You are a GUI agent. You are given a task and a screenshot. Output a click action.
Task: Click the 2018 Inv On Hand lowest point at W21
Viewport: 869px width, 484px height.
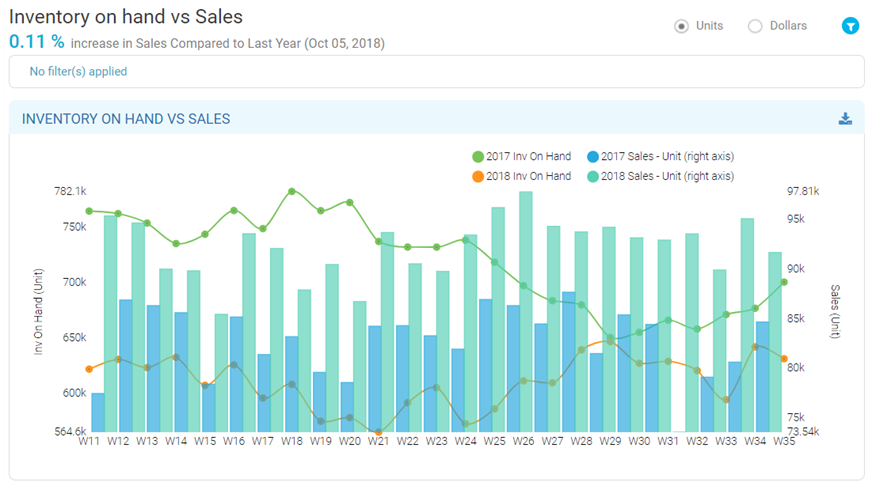point(379,432)
